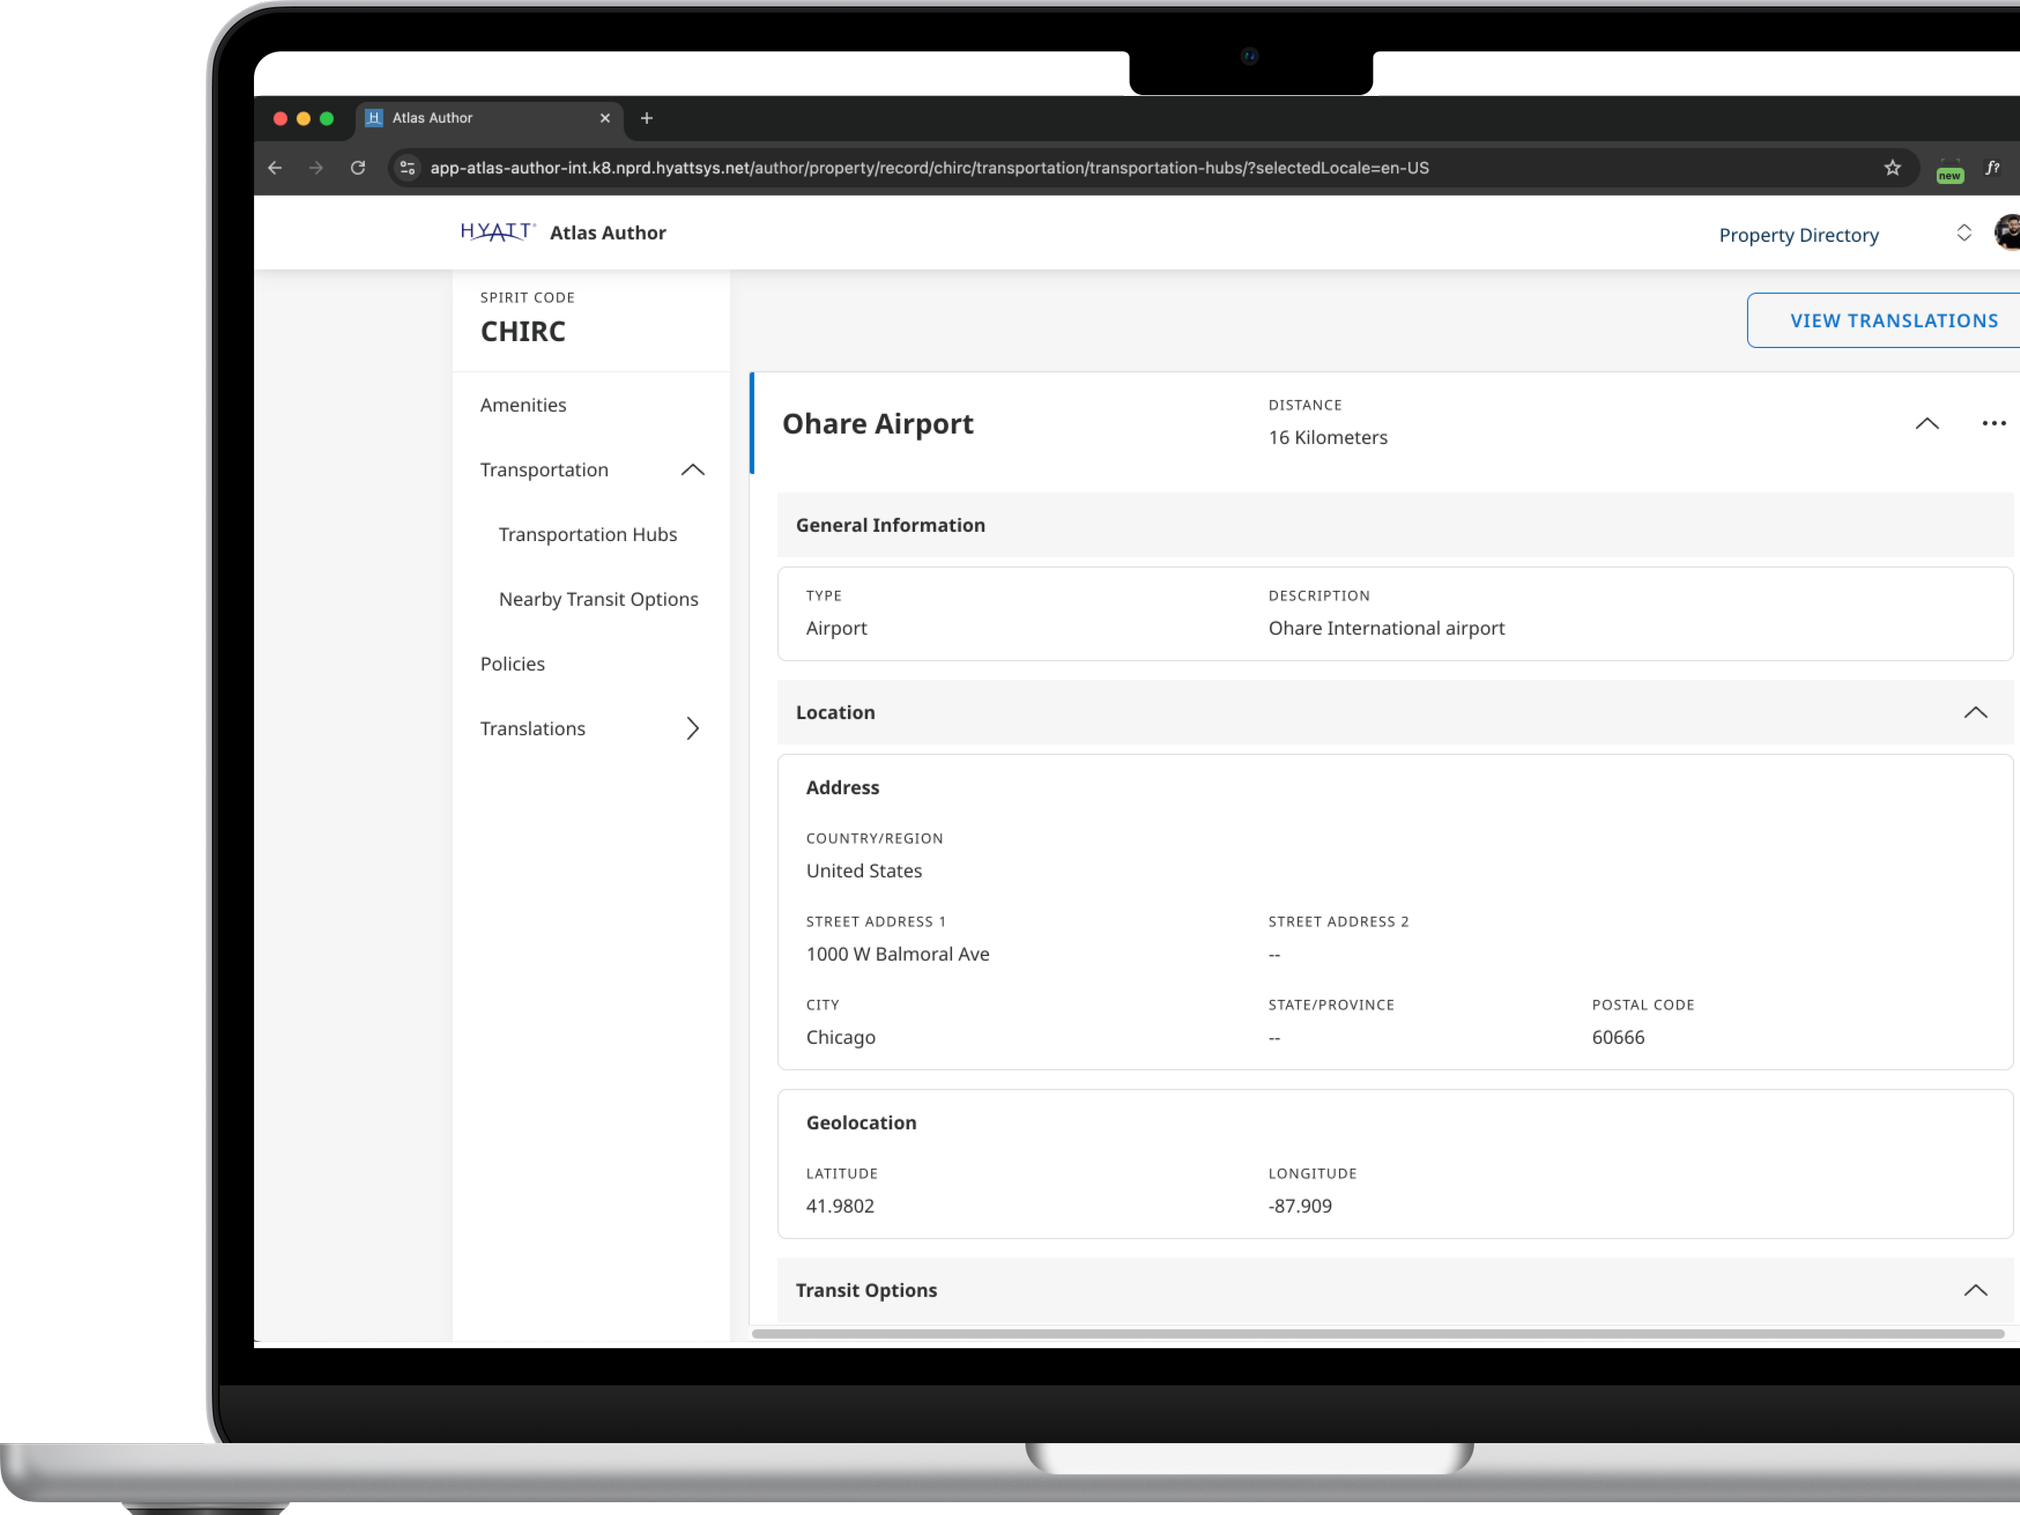2020x1515 pixels.
Task: Click the site information icon in address bar
Action: (x=407, y=168)
